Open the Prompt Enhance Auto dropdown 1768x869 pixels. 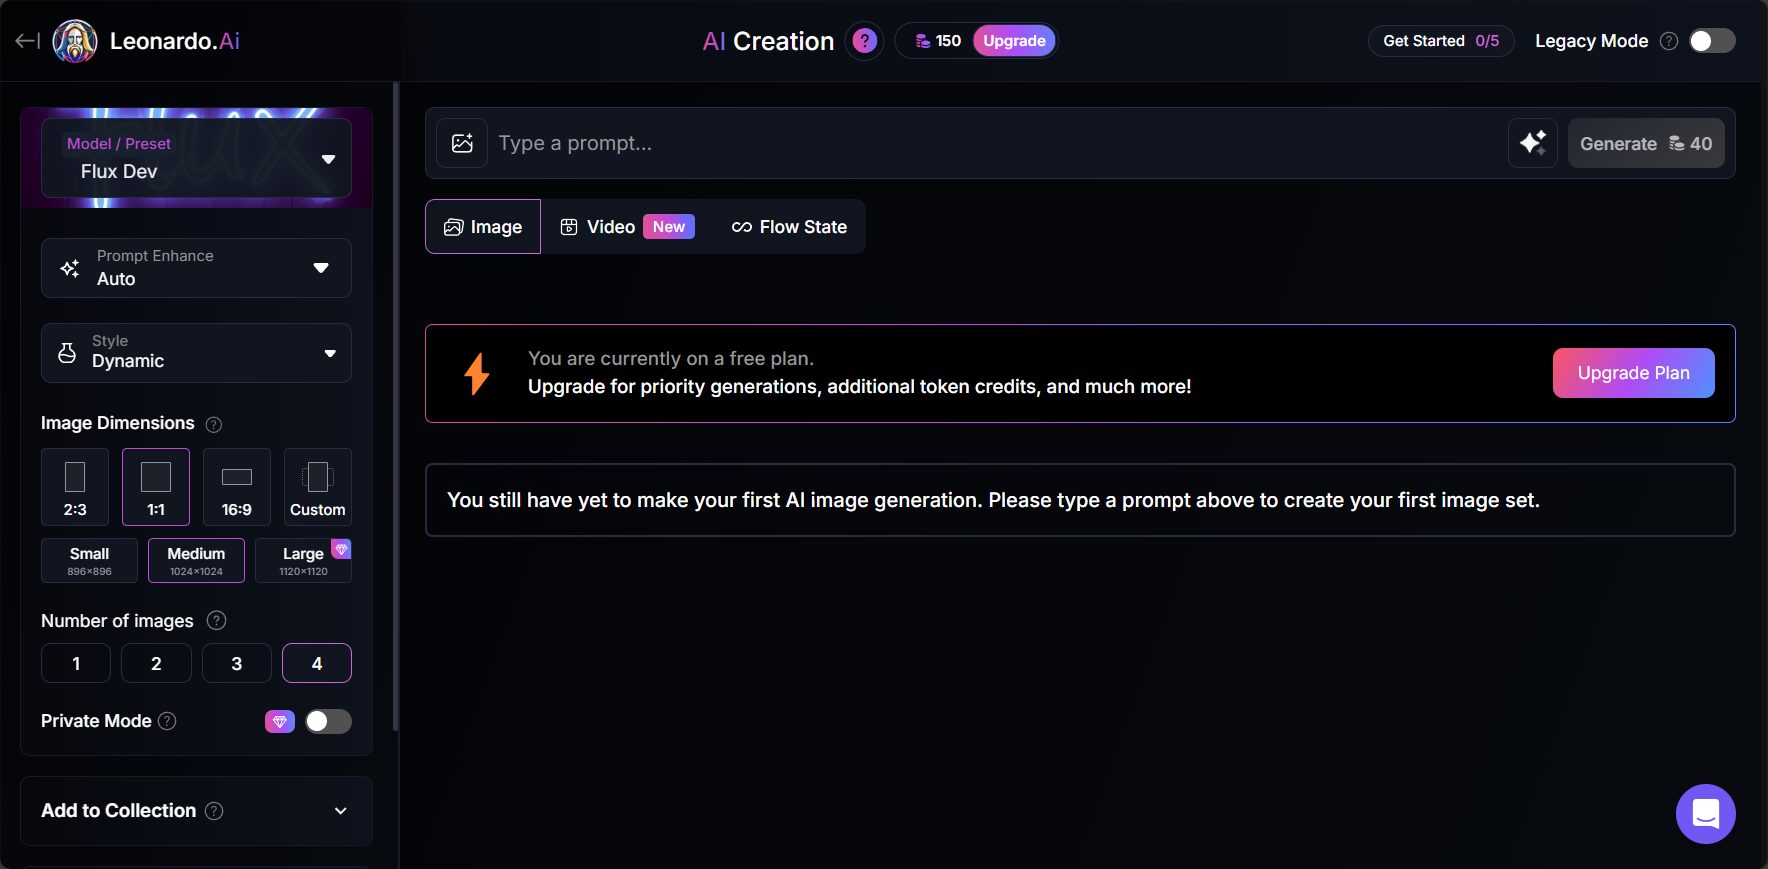(x=196, y=268)
